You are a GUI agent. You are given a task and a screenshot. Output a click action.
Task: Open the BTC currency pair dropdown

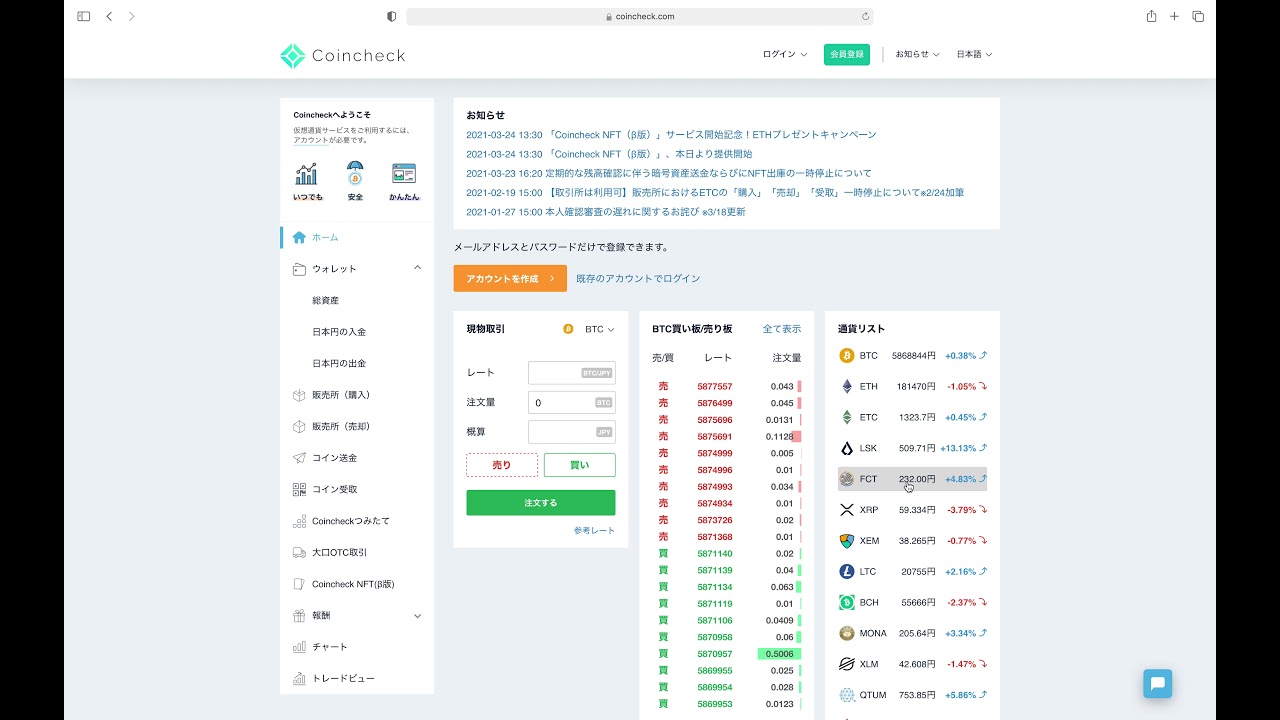tap(598, 329)
